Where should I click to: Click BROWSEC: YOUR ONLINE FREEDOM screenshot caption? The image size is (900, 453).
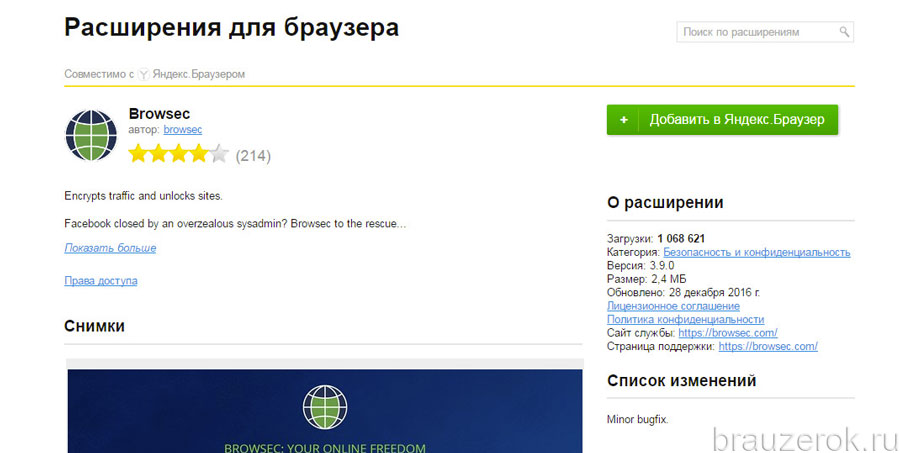(x=325, y=447)
